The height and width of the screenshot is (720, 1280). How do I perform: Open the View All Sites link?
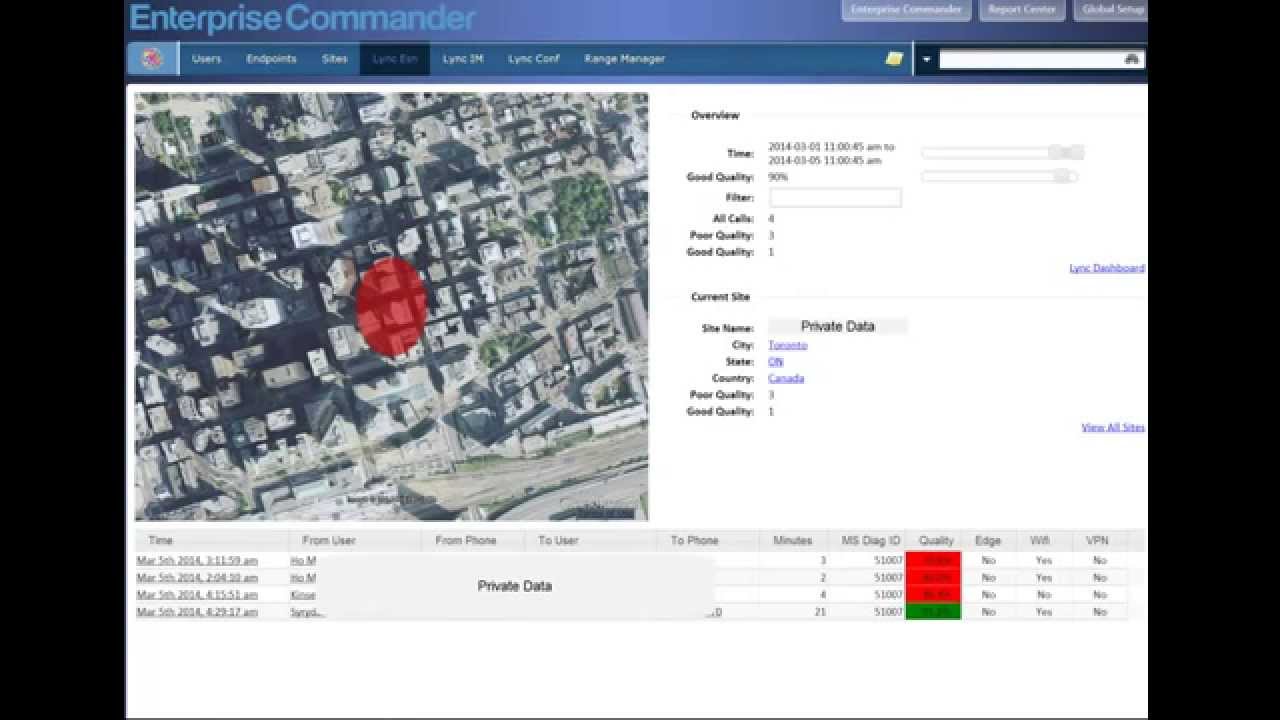(1113, 428)
